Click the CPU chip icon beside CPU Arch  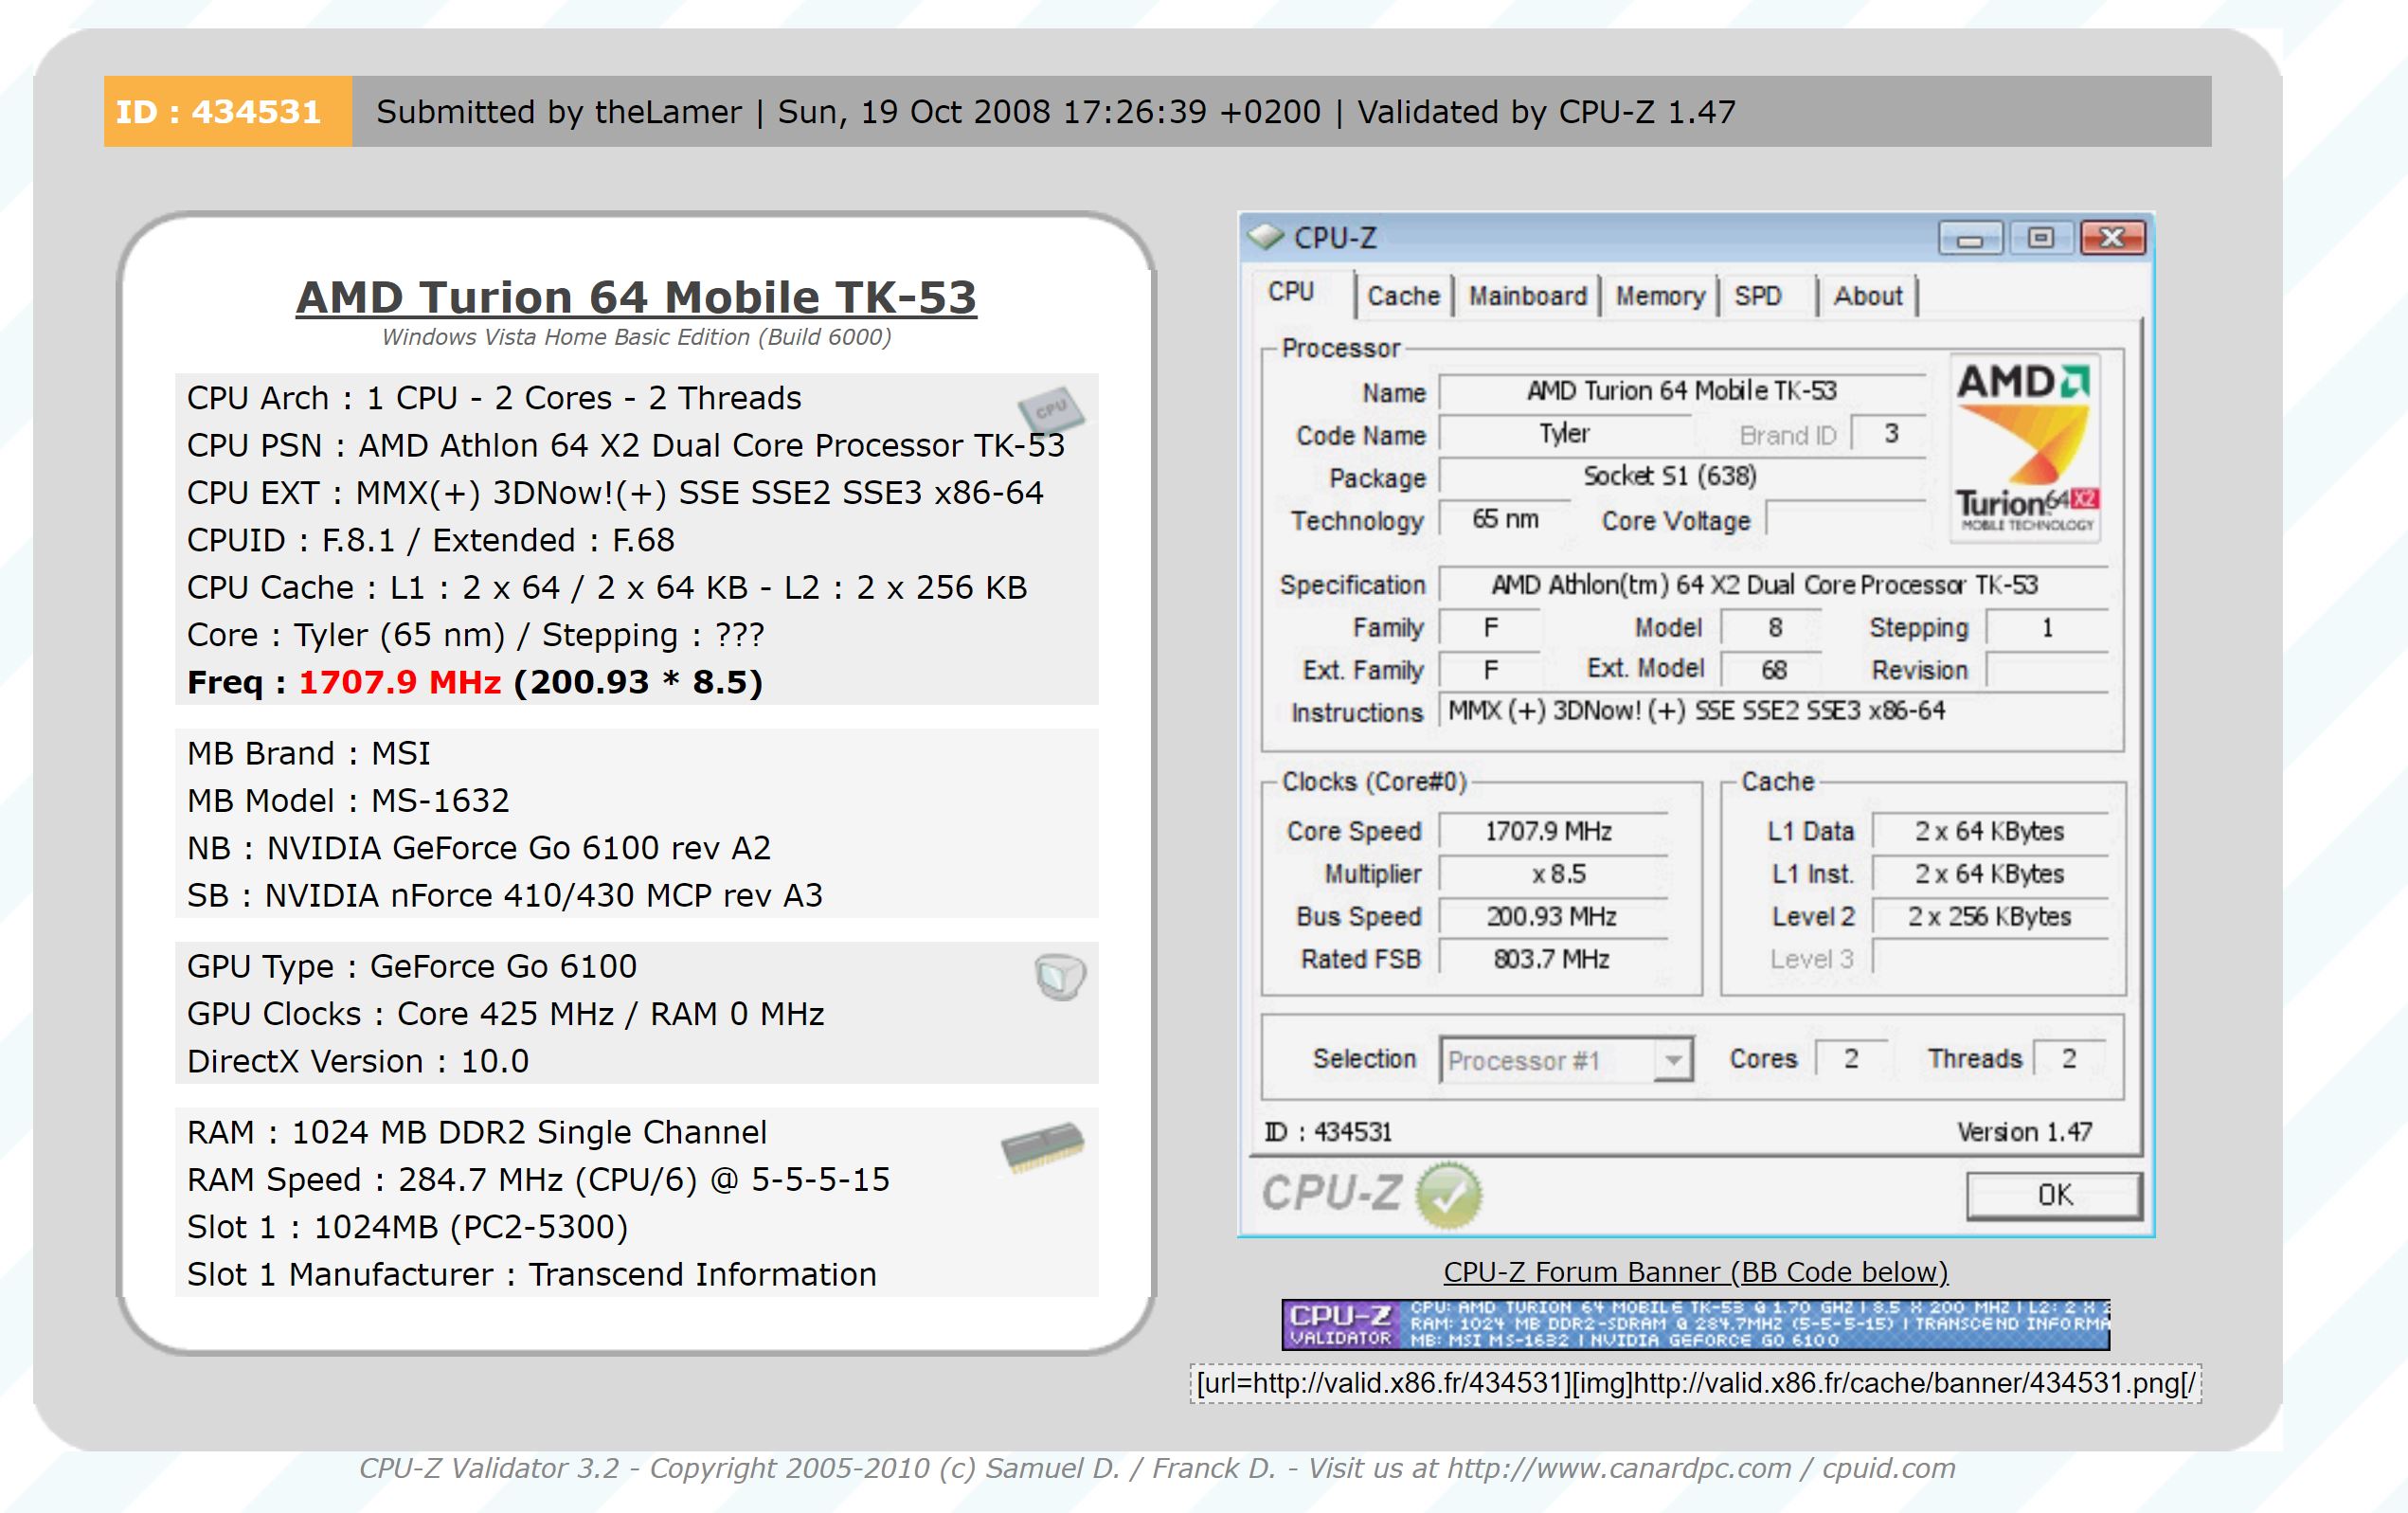click(1050, 409)
